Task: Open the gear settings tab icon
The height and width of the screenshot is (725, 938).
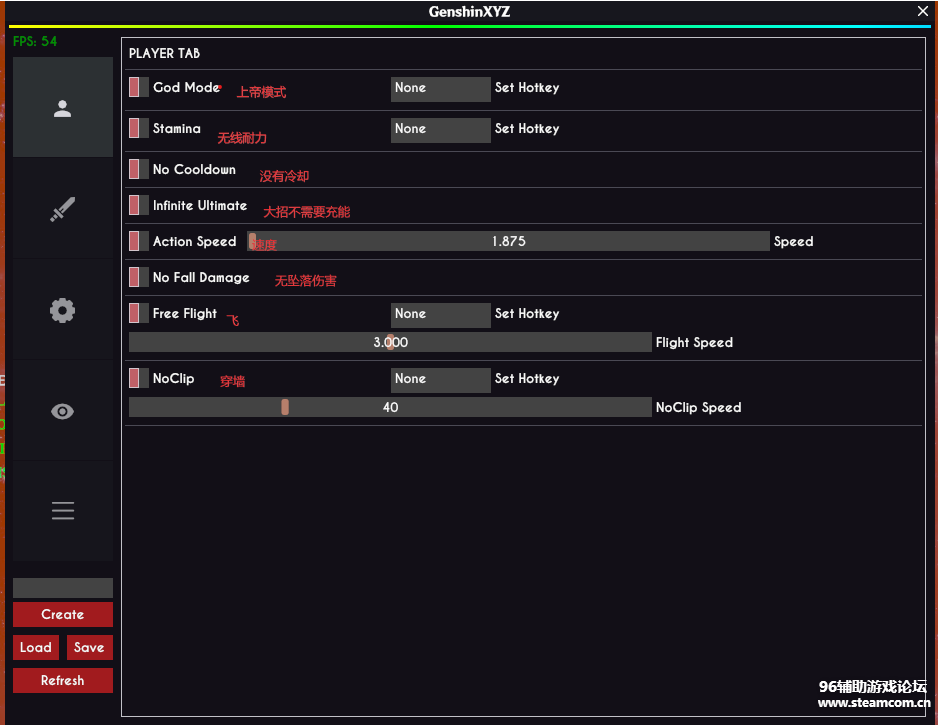Action: (x=63, y=310)
